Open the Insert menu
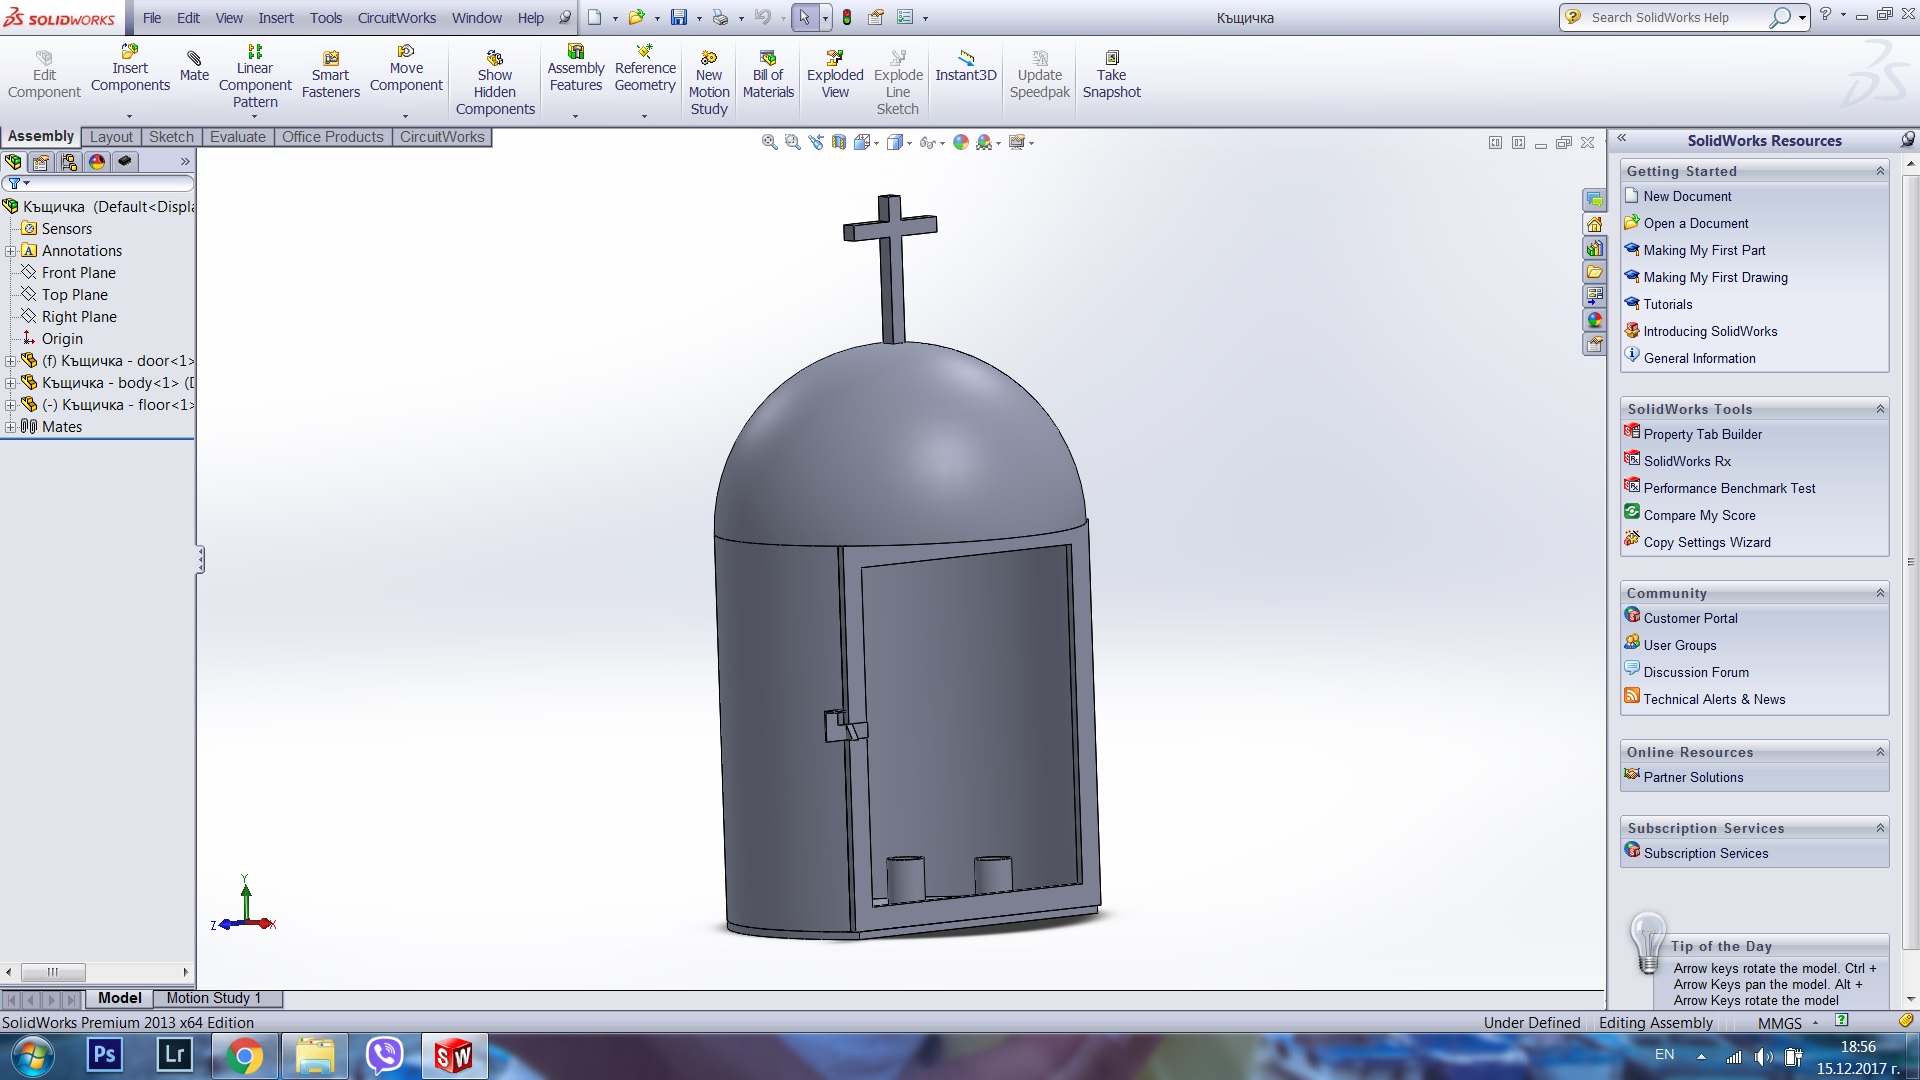This screenshot has width=1920, height=1080. point(275,18)
